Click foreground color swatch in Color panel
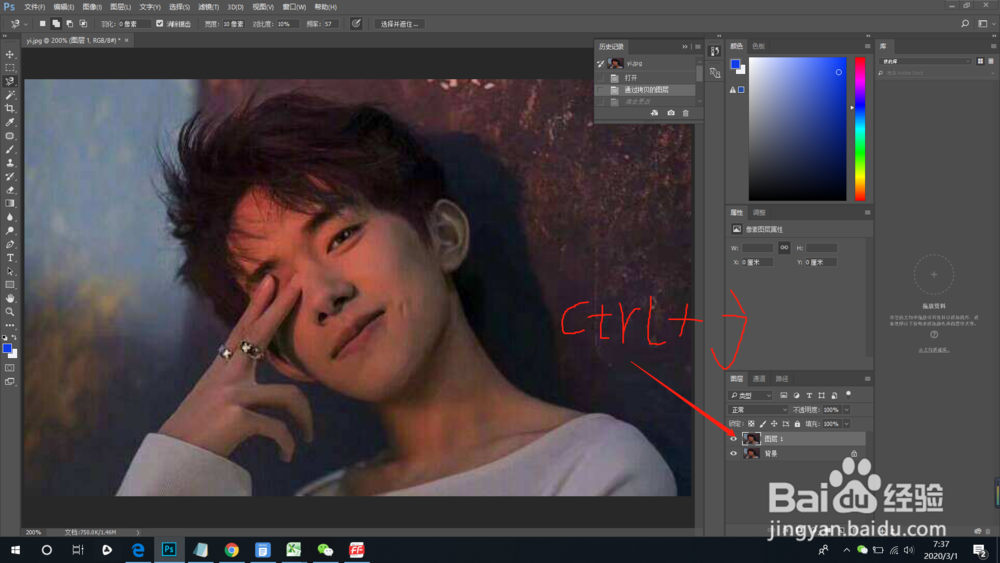 (735, 64)
